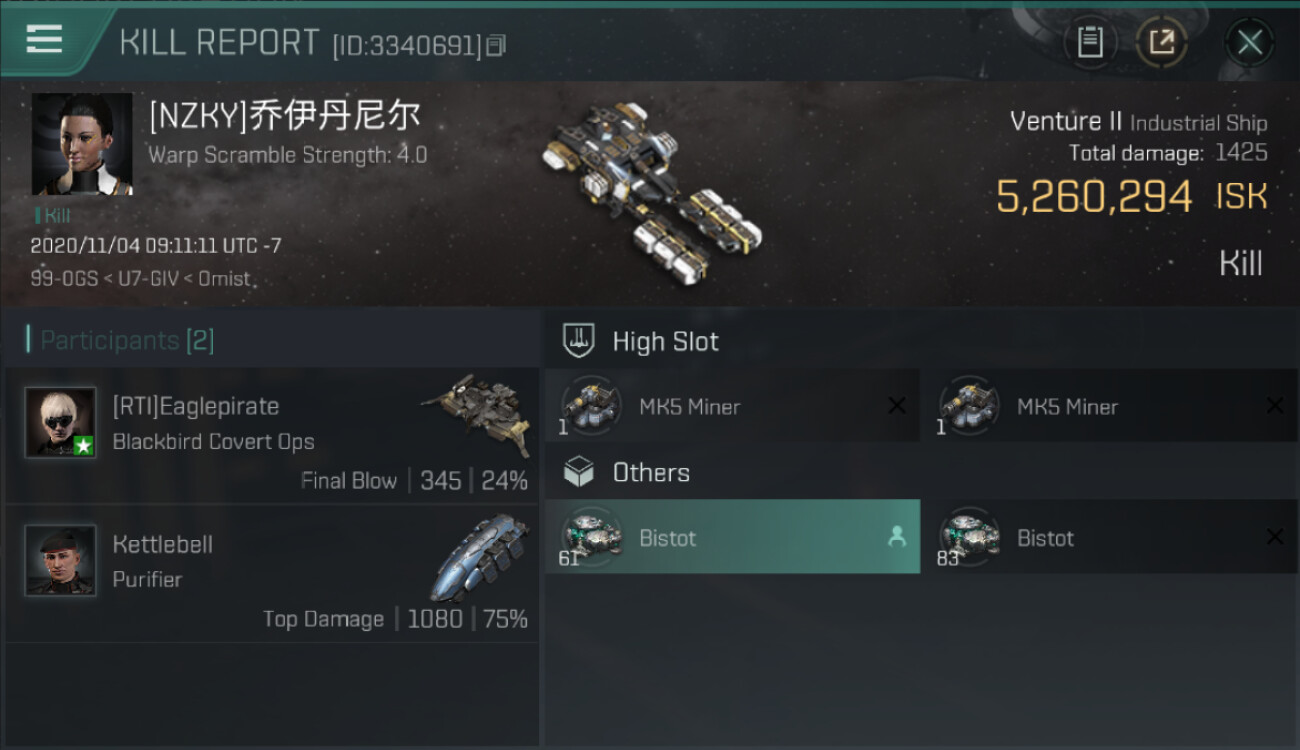Open Kettlebell's pilot portrait

61,560
